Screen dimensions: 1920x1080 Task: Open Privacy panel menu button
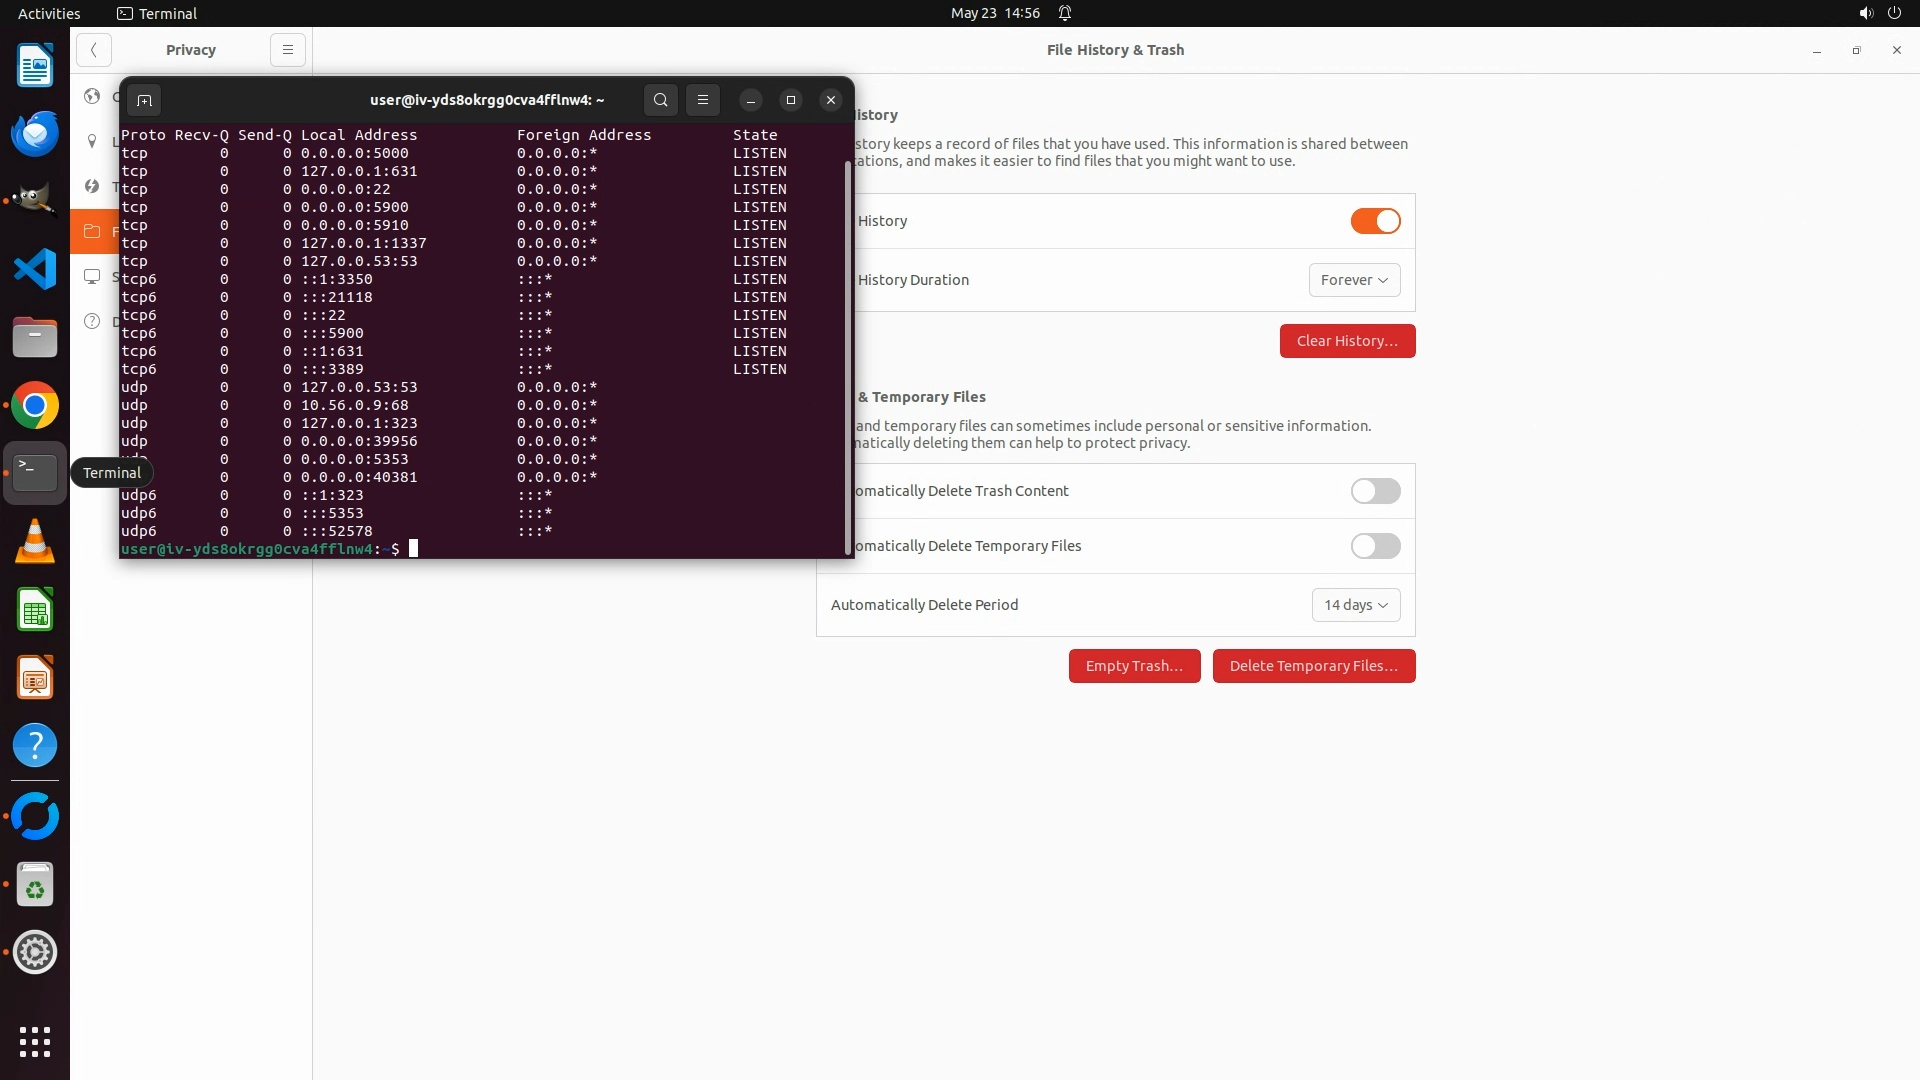pos(287,50)
